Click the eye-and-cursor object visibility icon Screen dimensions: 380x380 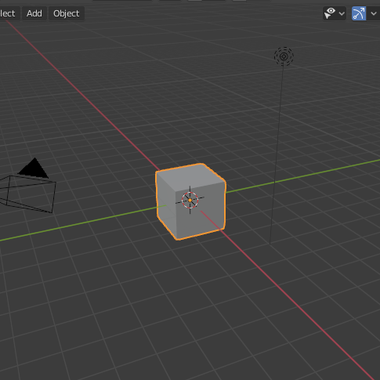click(330, 13)
